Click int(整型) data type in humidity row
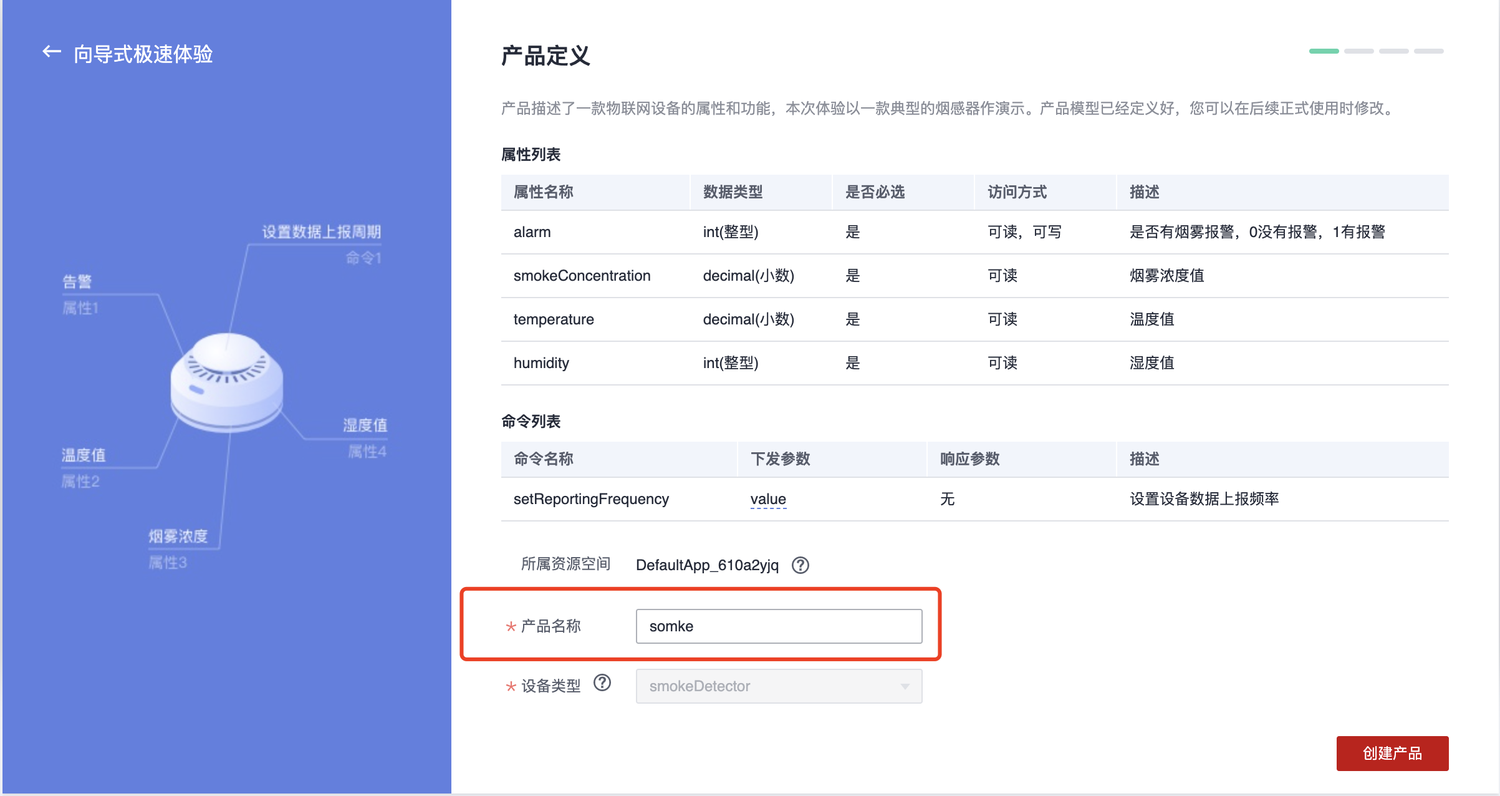 731,363
